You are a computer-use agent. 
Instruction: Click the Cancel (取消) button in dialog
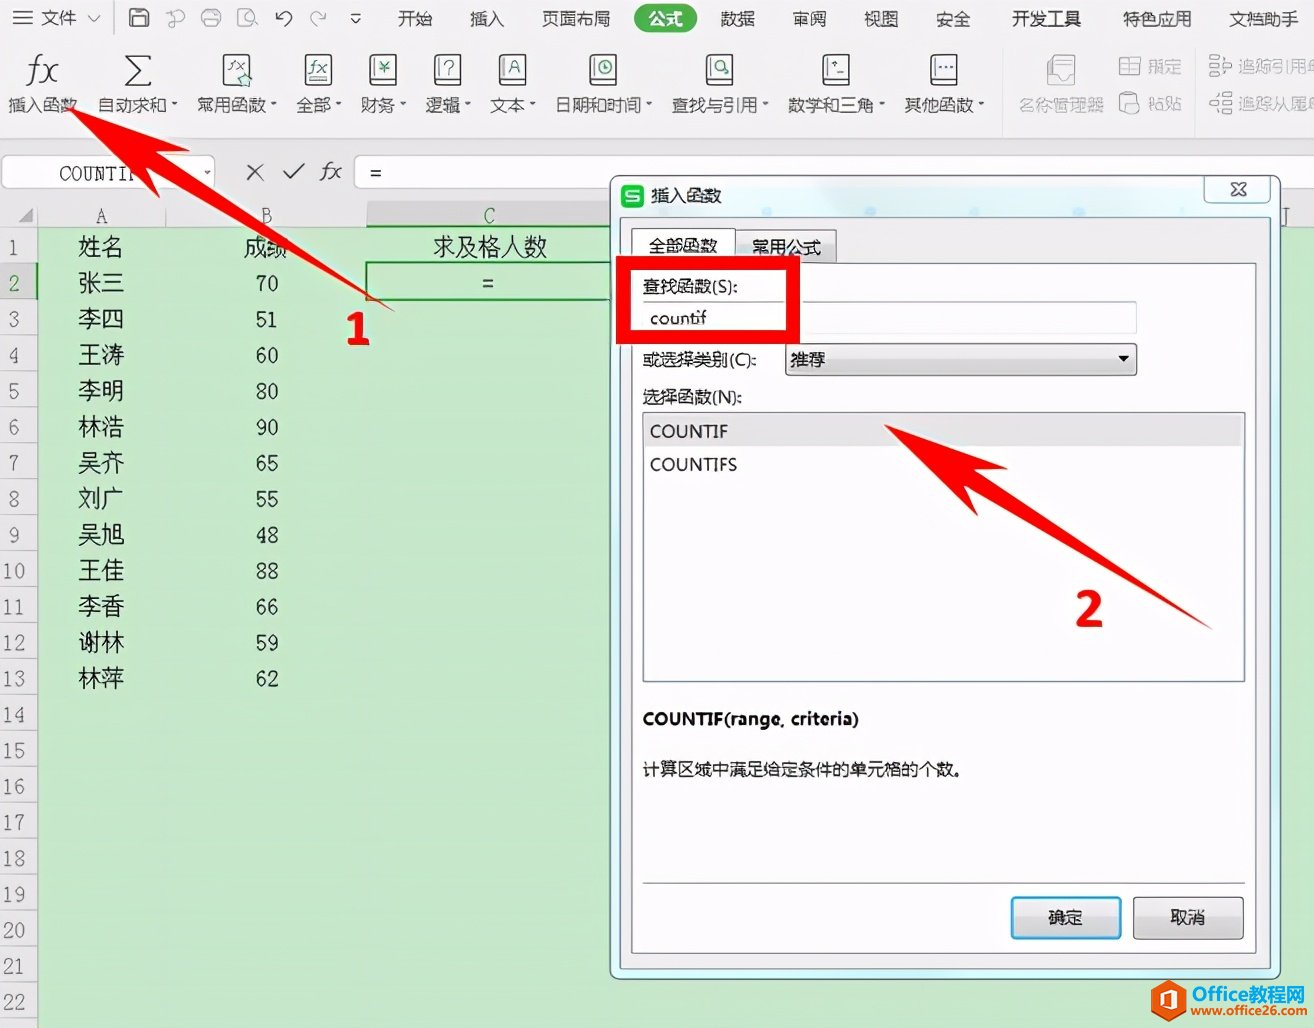pyautogui.click(x=1188, y=917)
